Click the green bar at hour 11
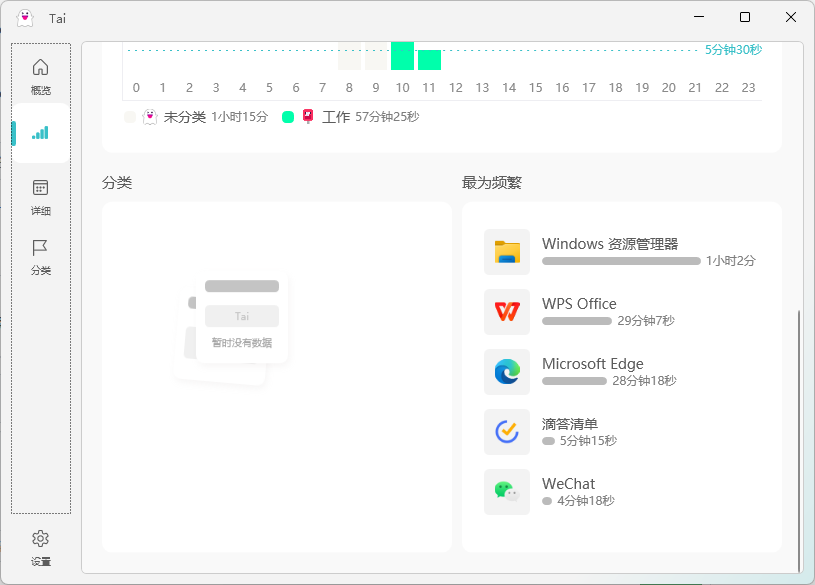Viewport: 815px width, 585px height. [429, 60]
